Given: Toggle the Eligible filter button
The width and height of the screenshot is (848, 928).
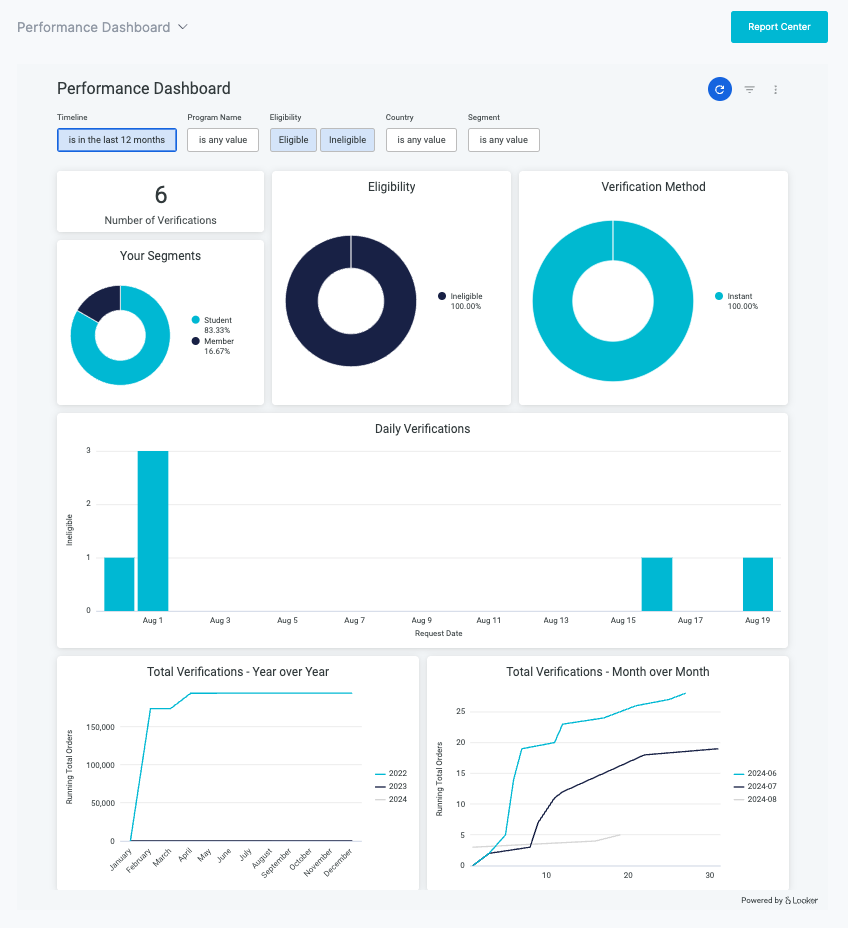Looking at the screenshot, I should [x=293, y=140].
